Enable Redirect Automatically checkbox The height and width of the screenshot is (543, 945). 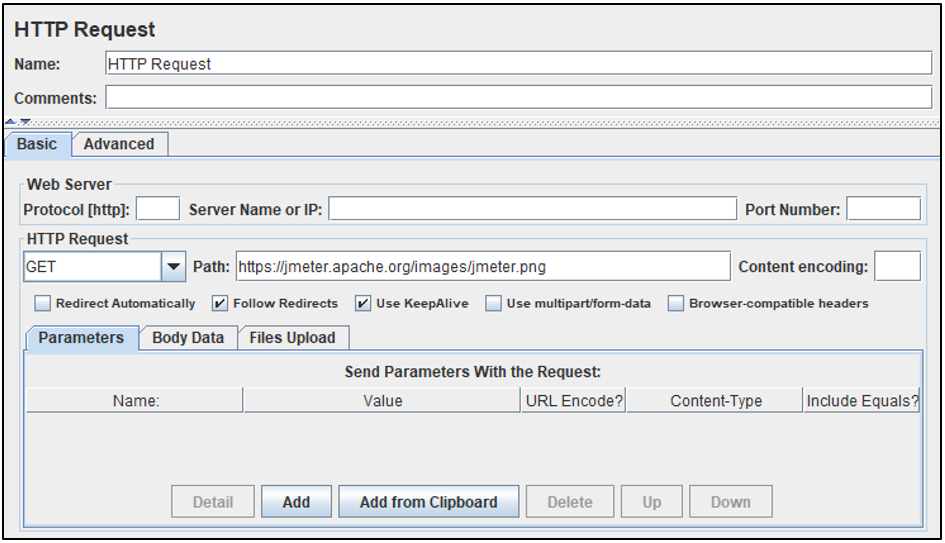click(43, 303)
